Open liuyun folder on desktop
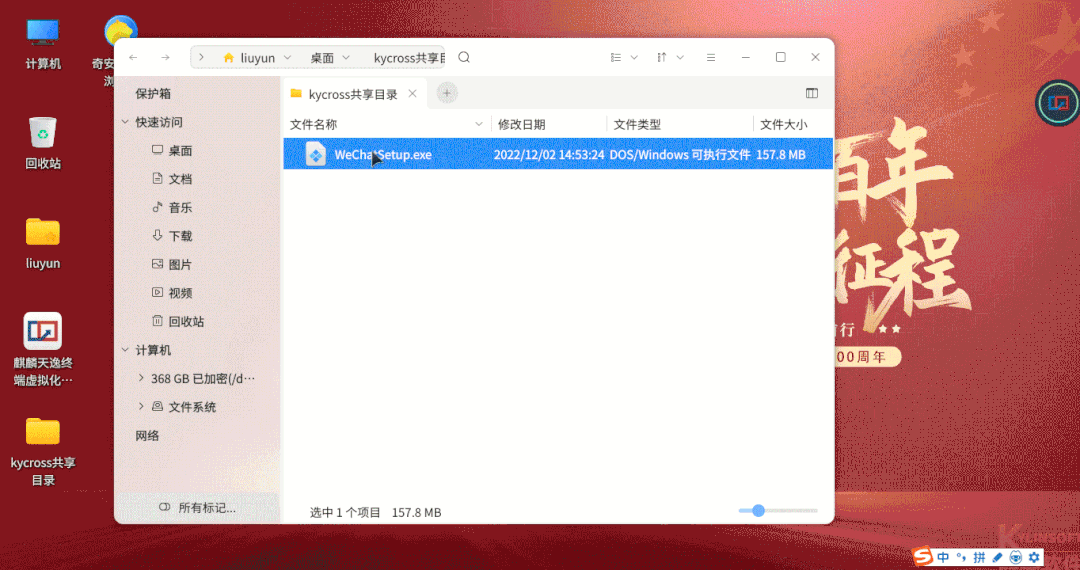 tap(43, 244)
